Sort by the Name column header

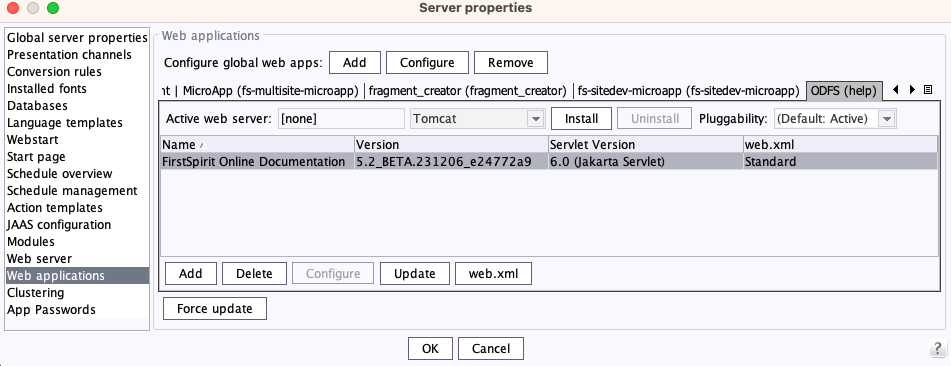click(257, 144)
